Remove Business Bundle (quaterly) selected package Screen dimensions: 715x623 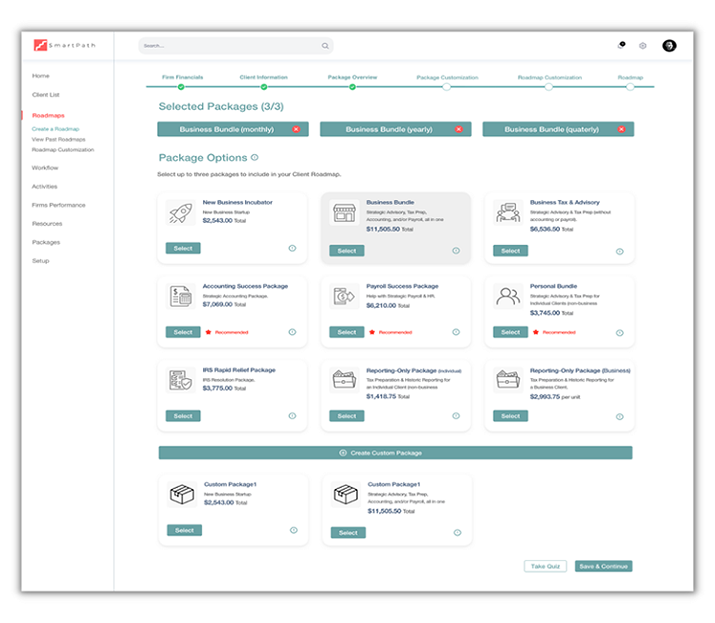tap(621, 129)
